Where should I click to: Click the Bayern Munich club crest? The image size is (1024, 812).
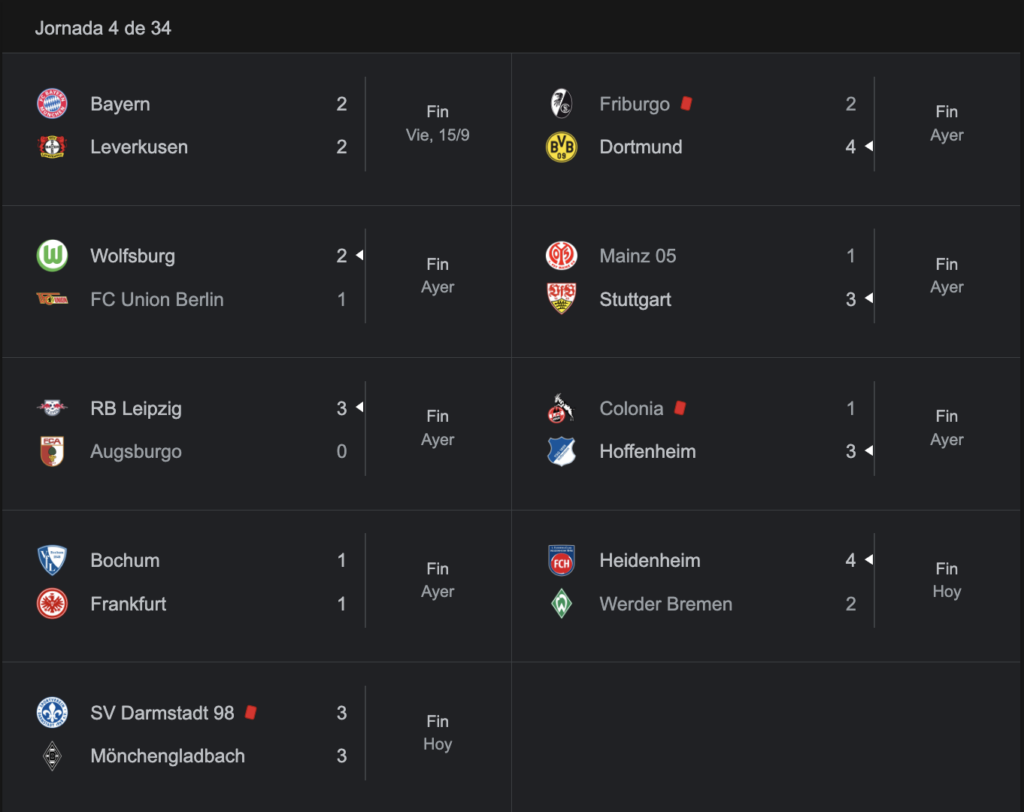pyautogui.click(x=52, y=104)
